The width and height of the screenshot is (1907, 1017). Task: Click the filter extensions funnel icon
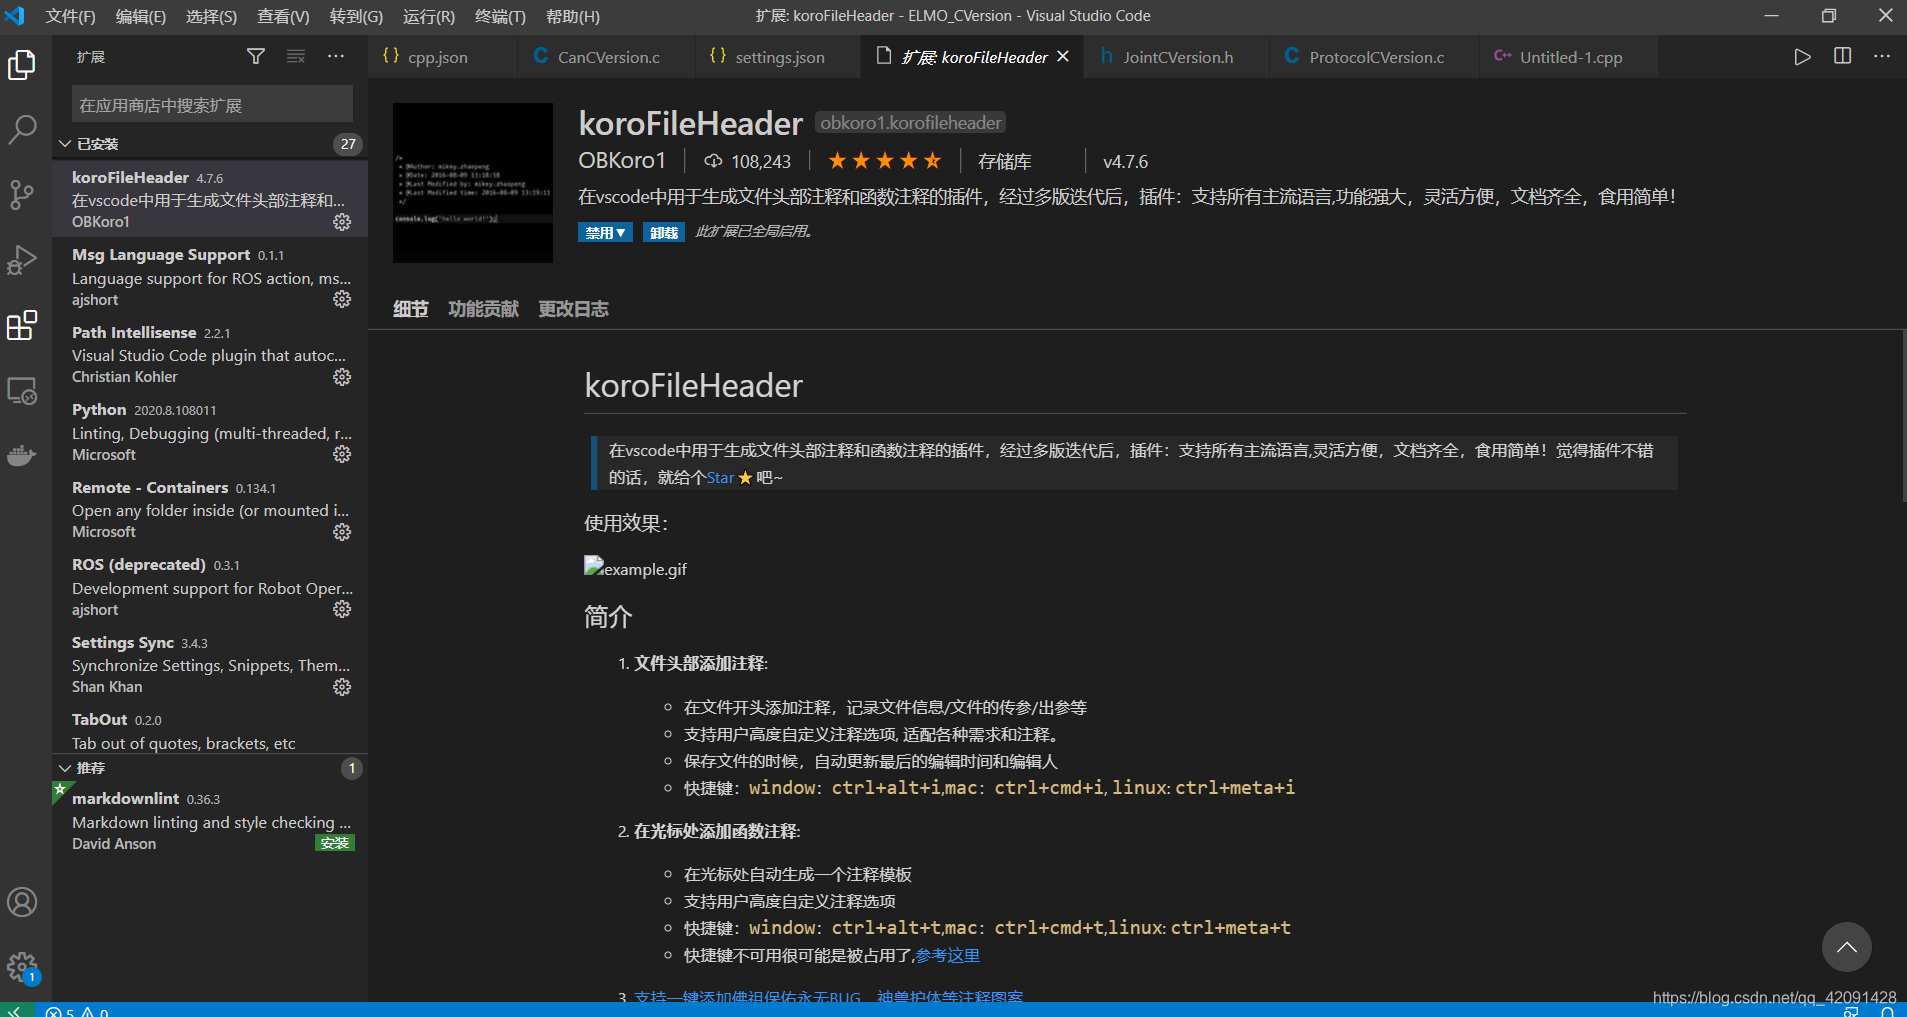click(x=256, y=56)
